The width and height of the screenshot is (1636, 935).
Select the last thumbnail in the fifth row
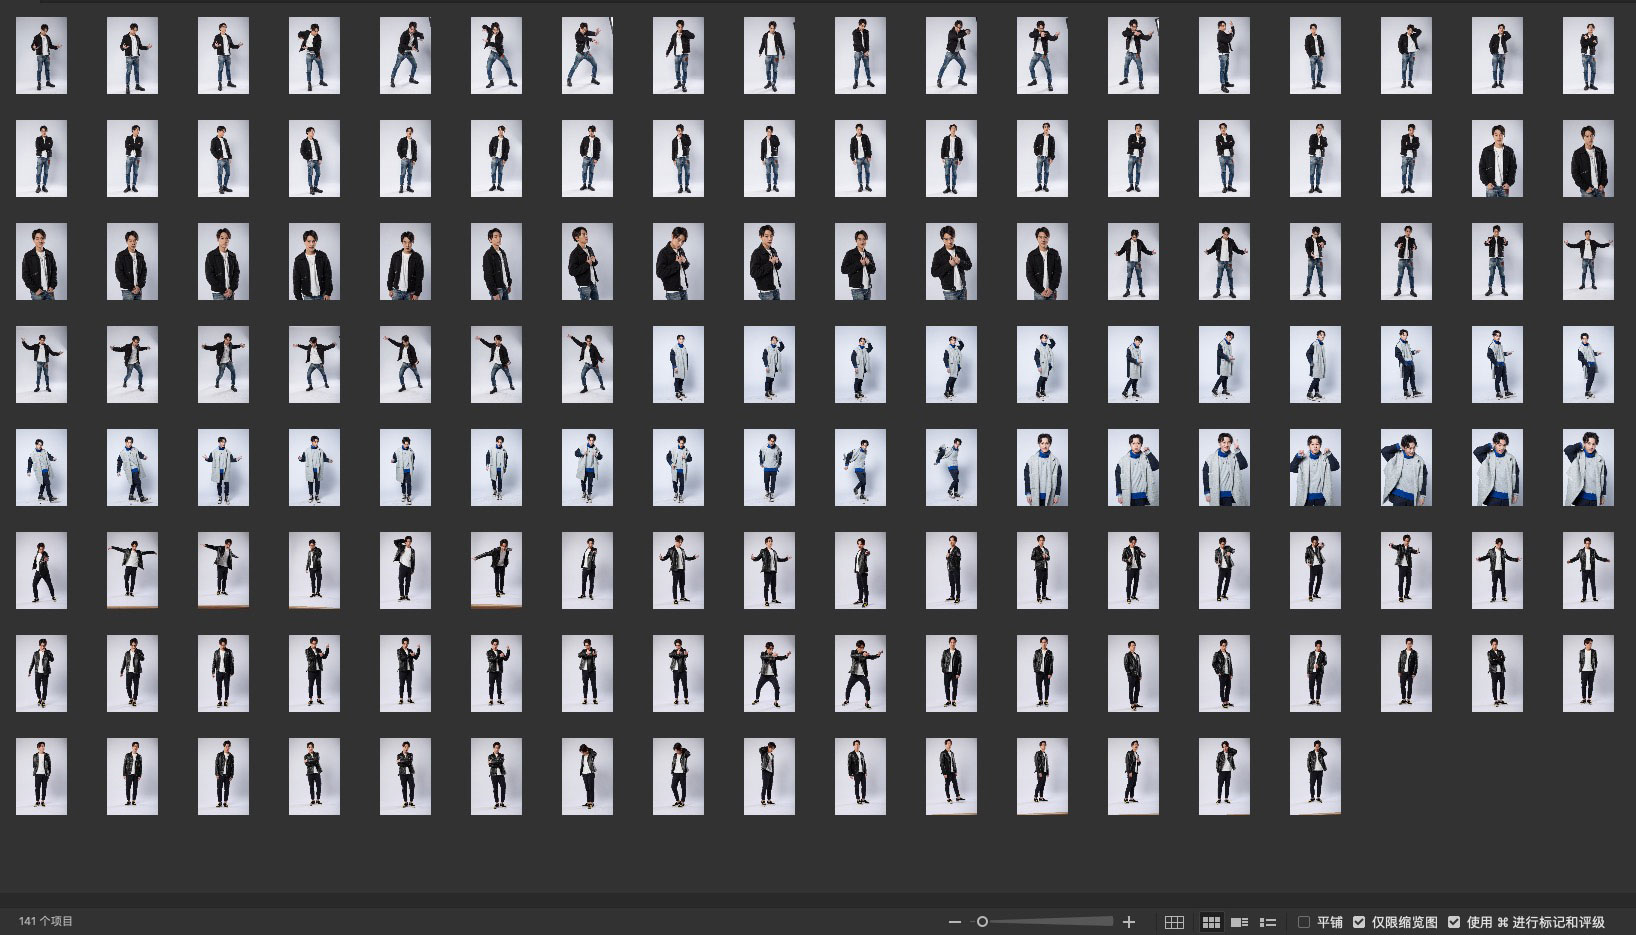(x=1588, y=468)
